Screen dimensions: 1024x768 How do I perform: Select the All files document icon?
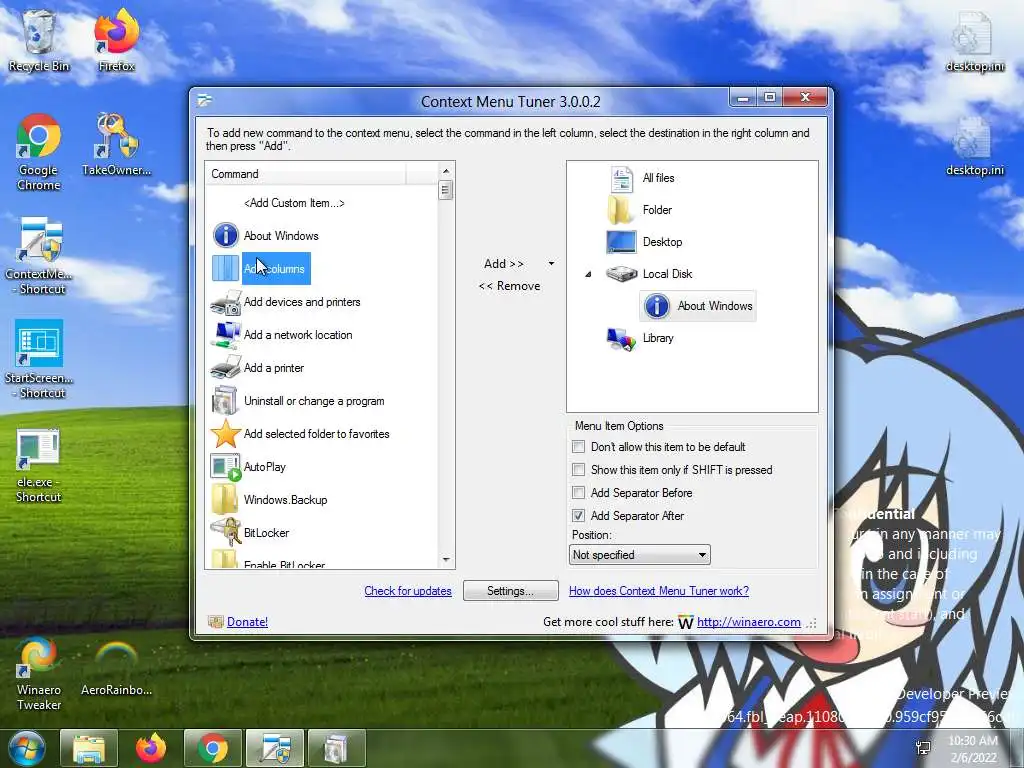tap(621, 178)
